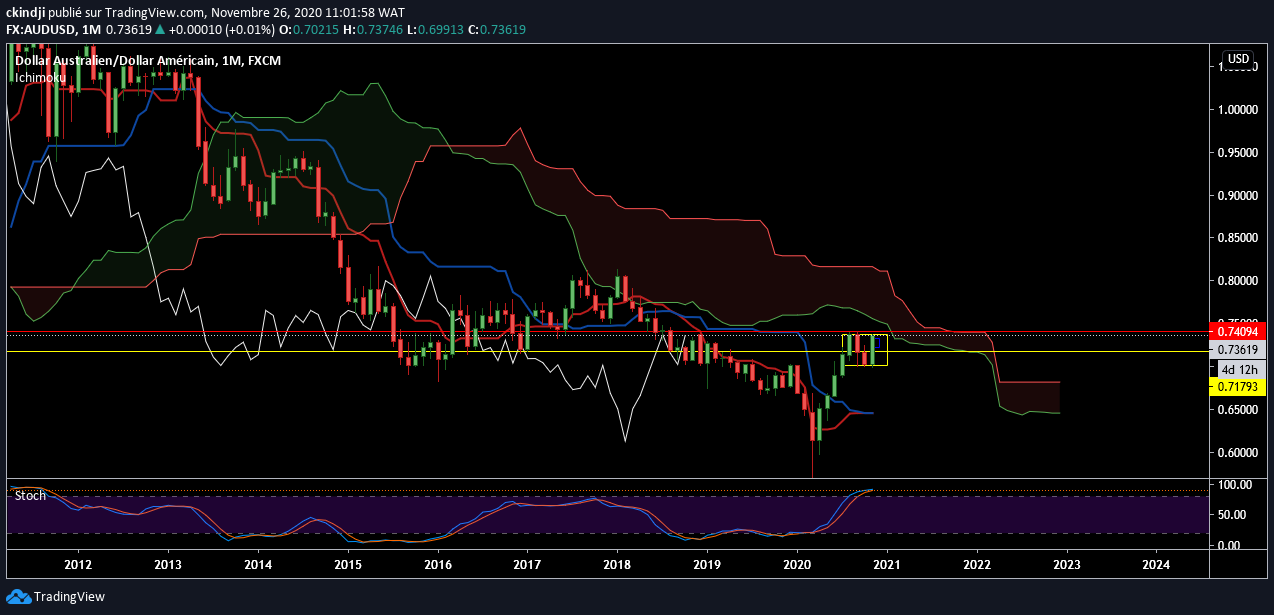Click the 2023 label on time axis

coord(1066,566)
